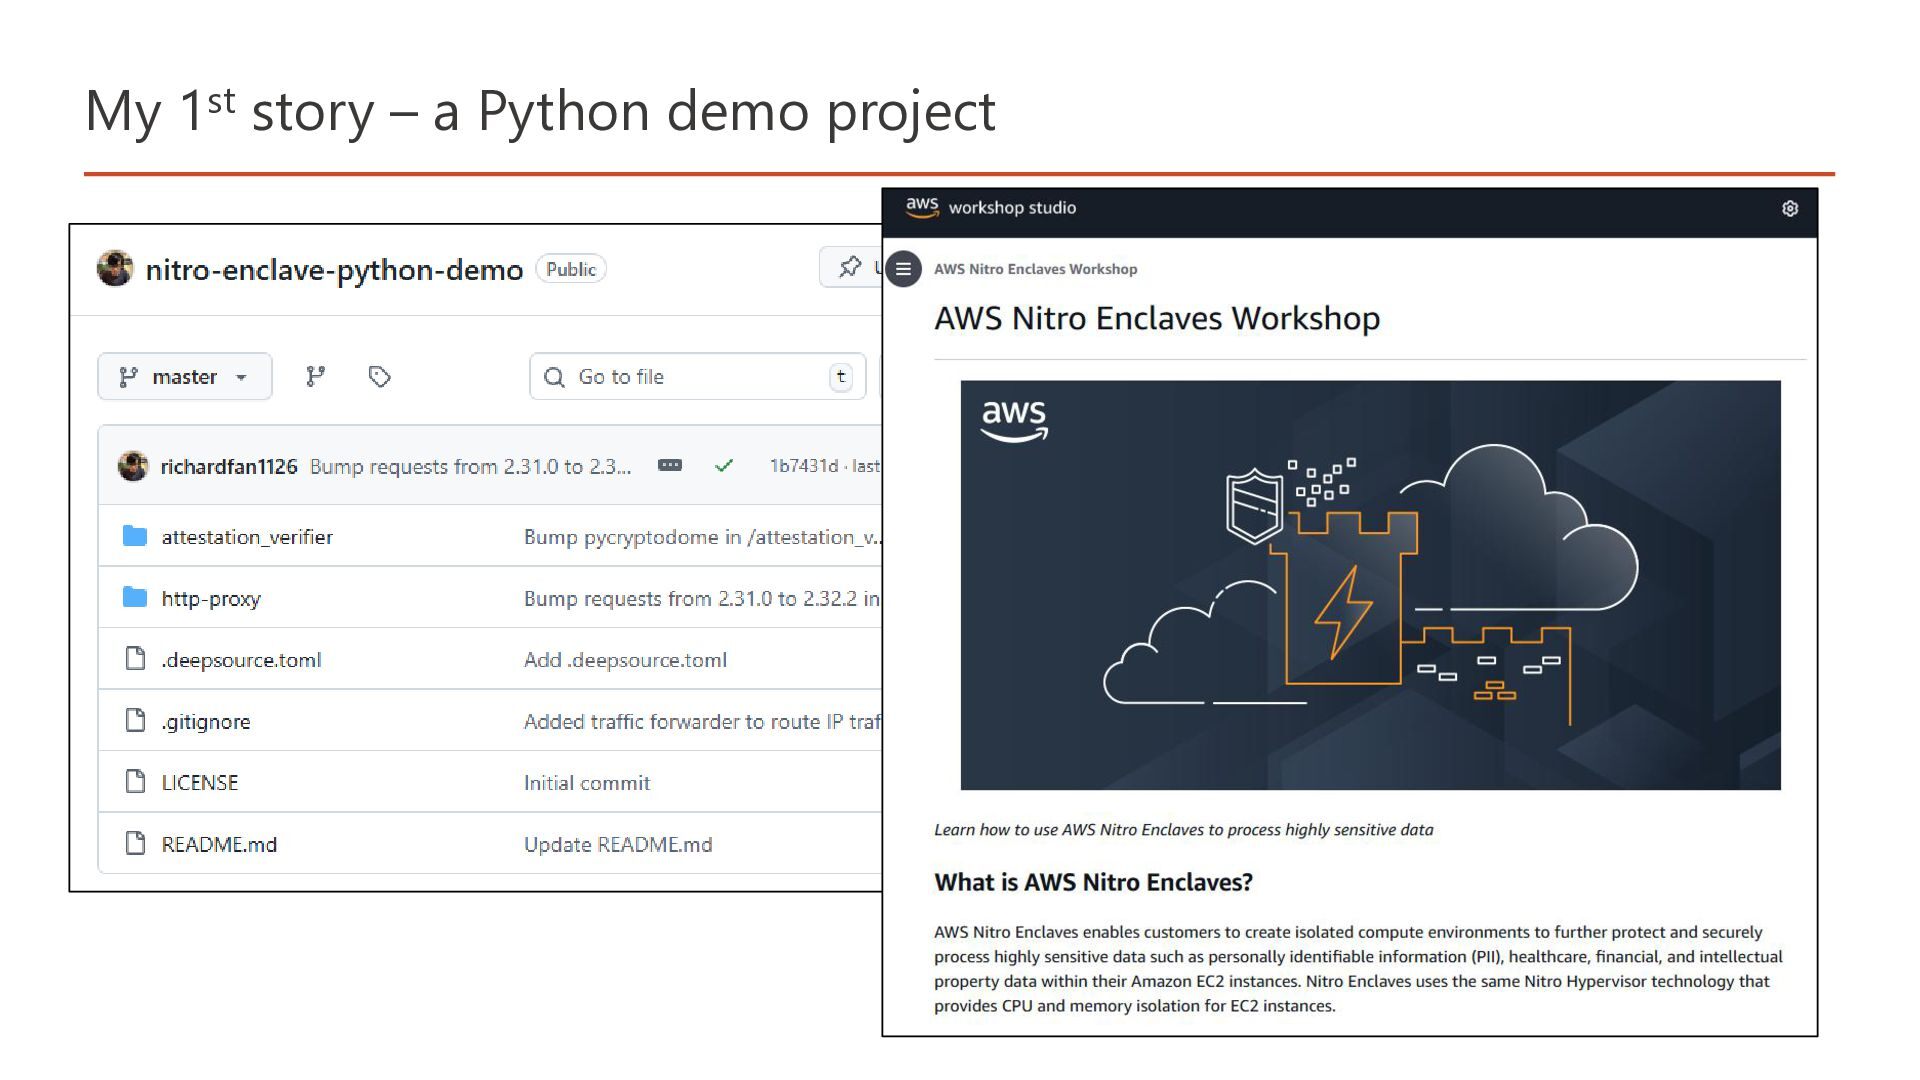
Task: Open the .deepsource.toml file
Action: 241,660
